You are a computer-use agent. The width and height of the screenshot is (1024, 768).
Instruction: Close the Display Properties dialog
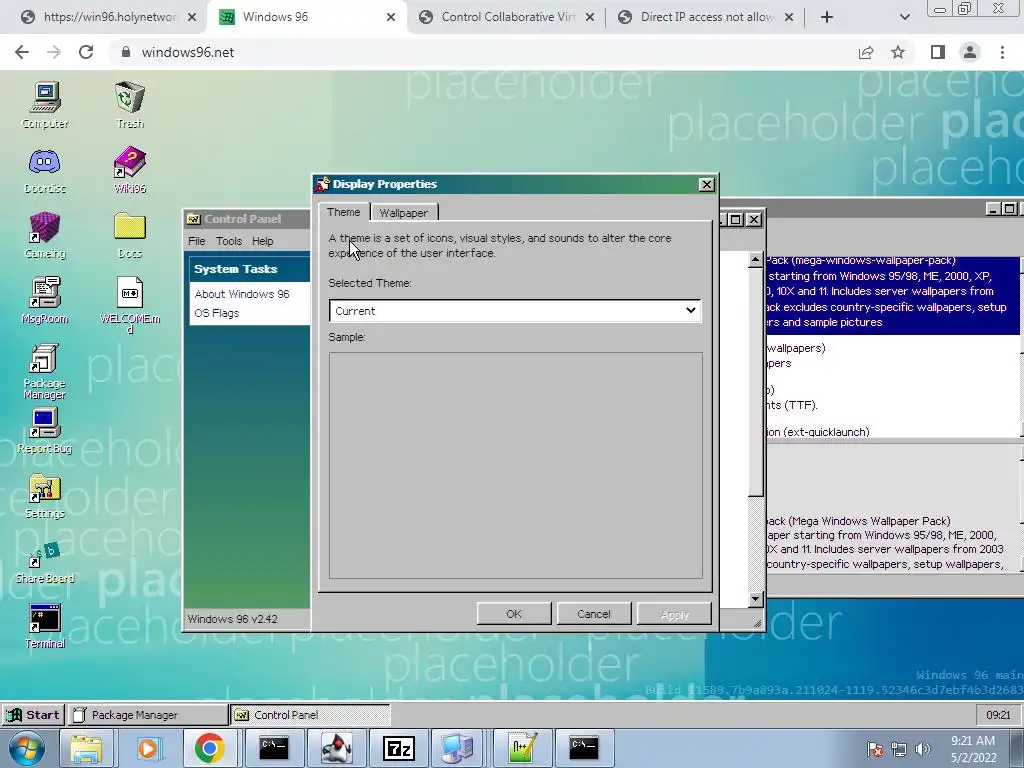click(707, 185)
